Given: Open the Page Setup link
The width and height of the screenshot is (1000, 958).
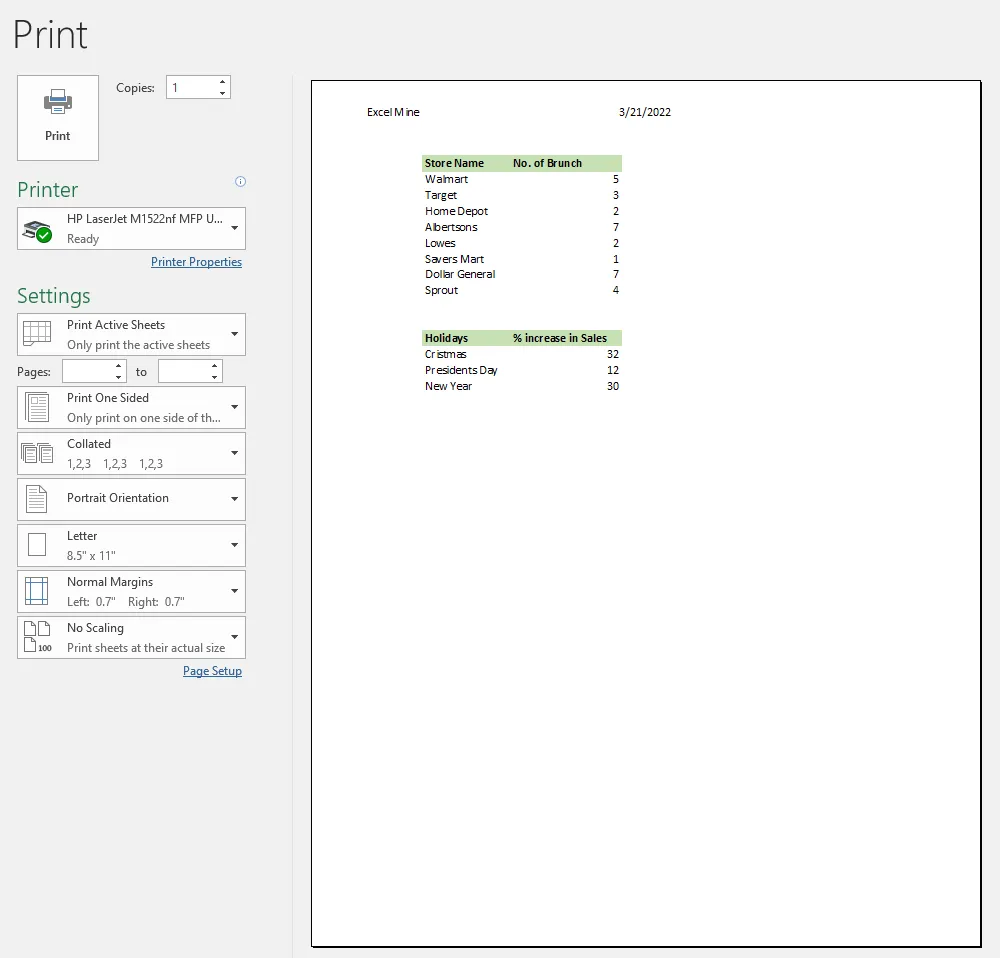Looking at the screenshot, I should point(212,671).
